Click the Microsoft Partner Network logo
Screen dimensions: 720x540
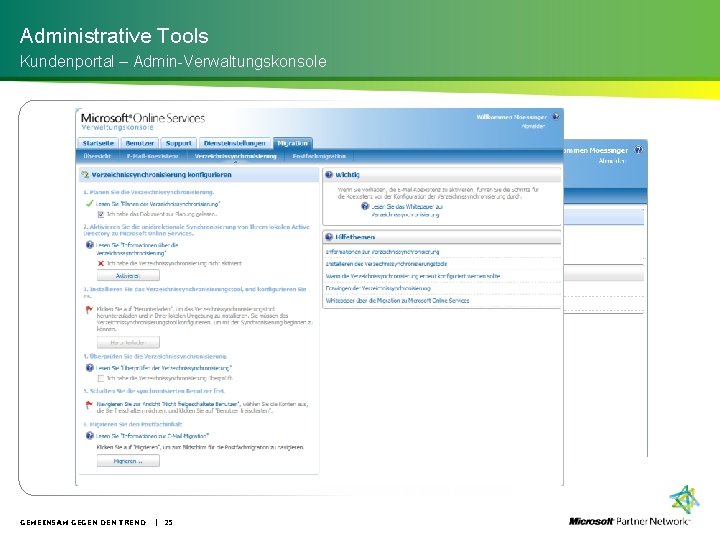click(x=634, y=506)
